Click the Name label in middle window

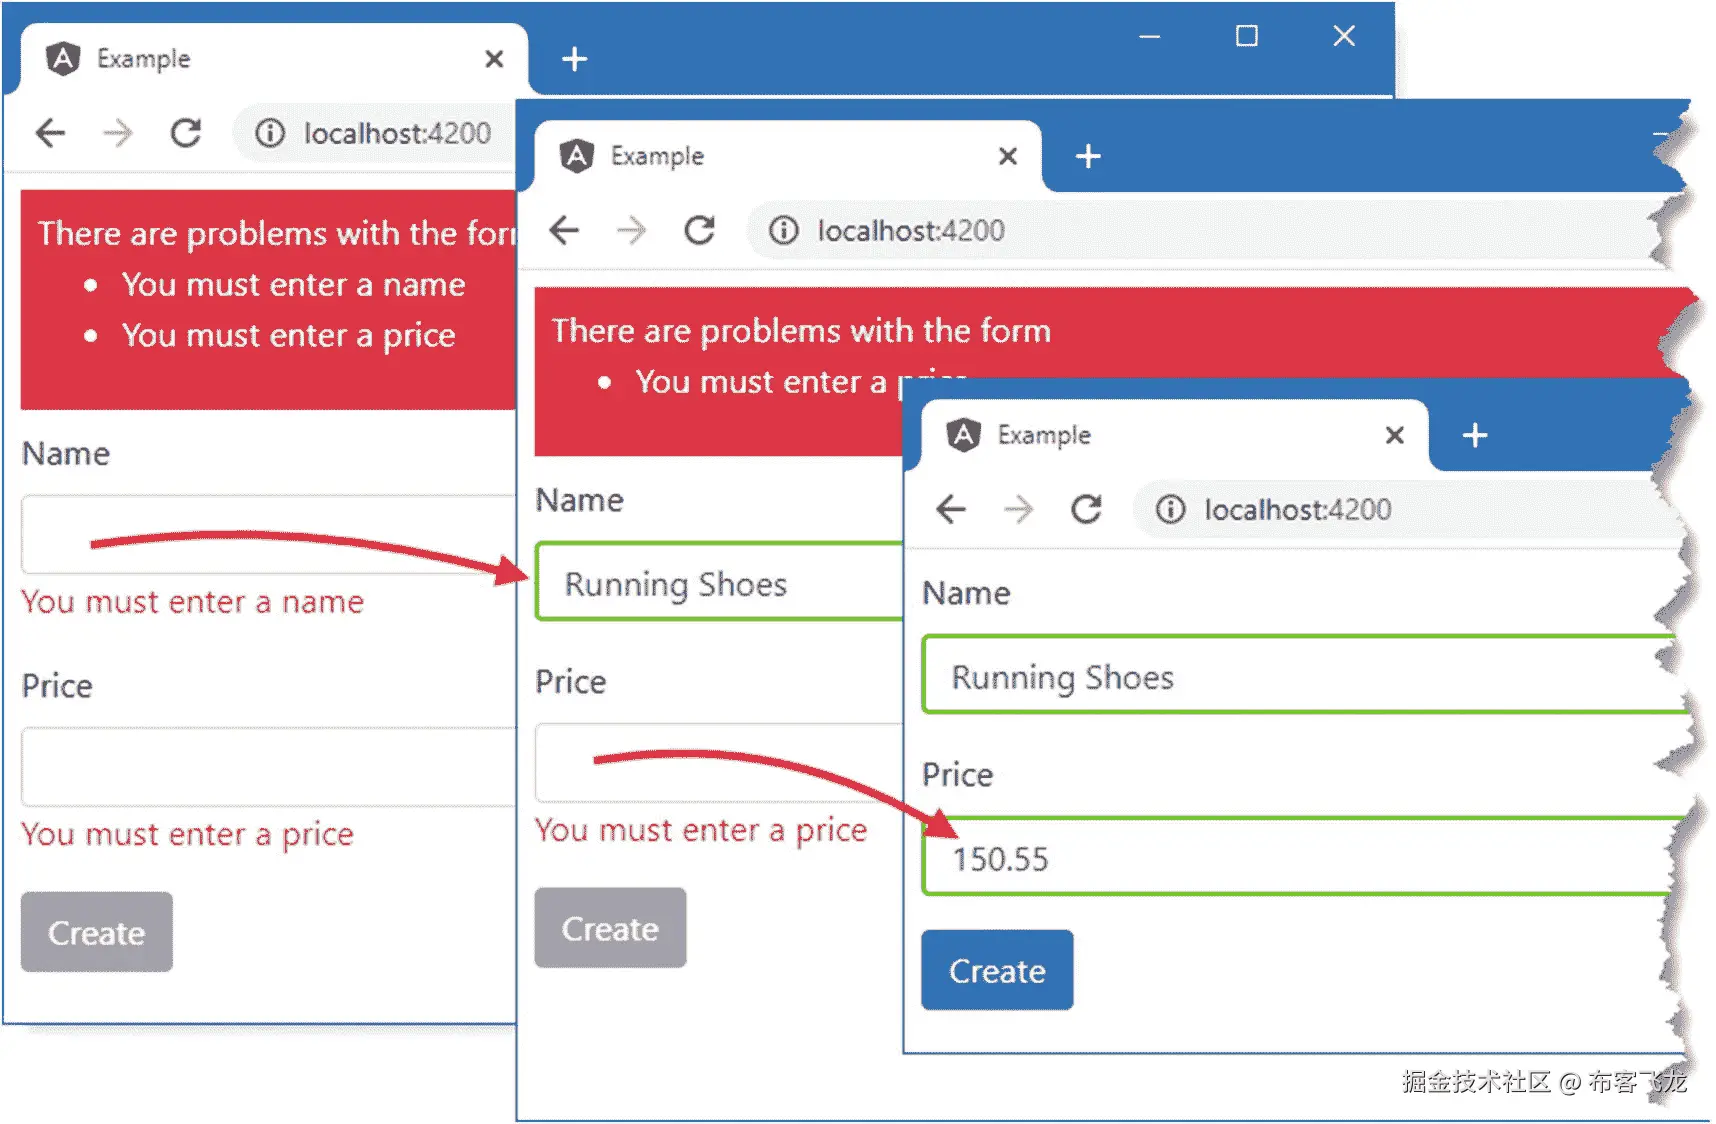(x=580, y=500)
